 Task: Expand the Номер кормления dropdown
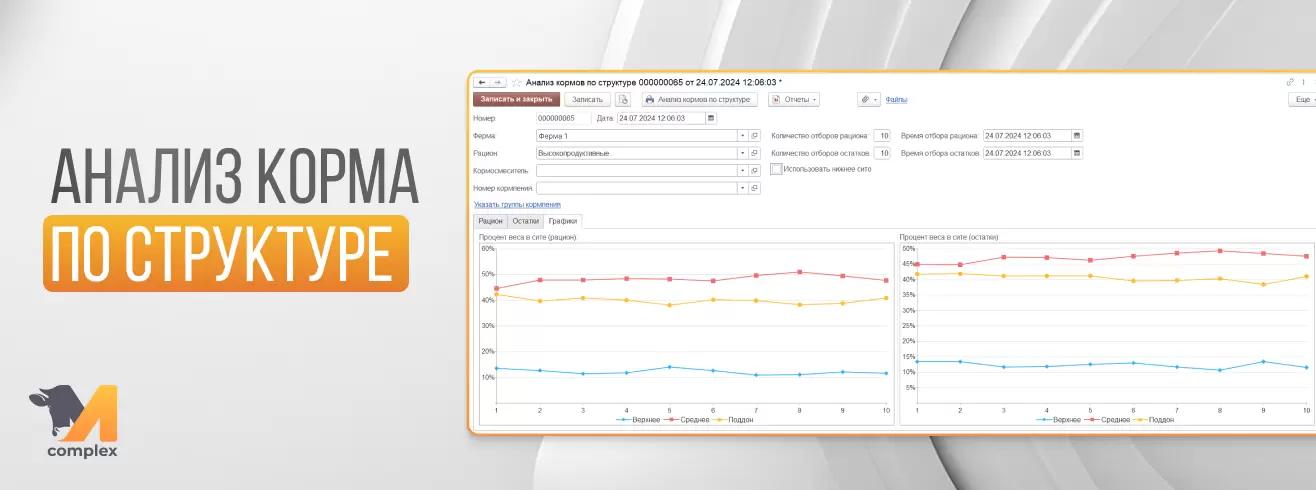click(x=743, y=188)
